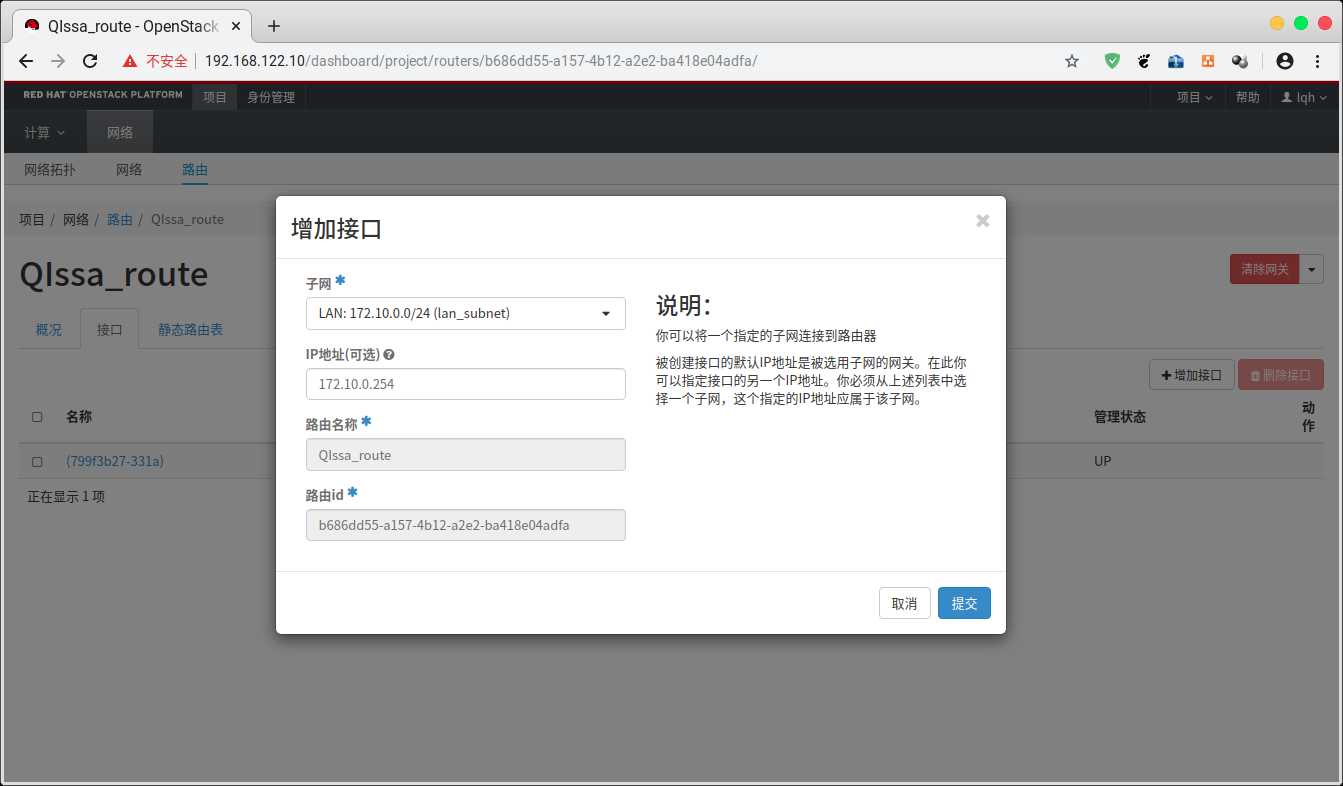Screen dimensions: 1343x786
Task: Open the GNOME foot extension icon
Action: [1144, 61]
